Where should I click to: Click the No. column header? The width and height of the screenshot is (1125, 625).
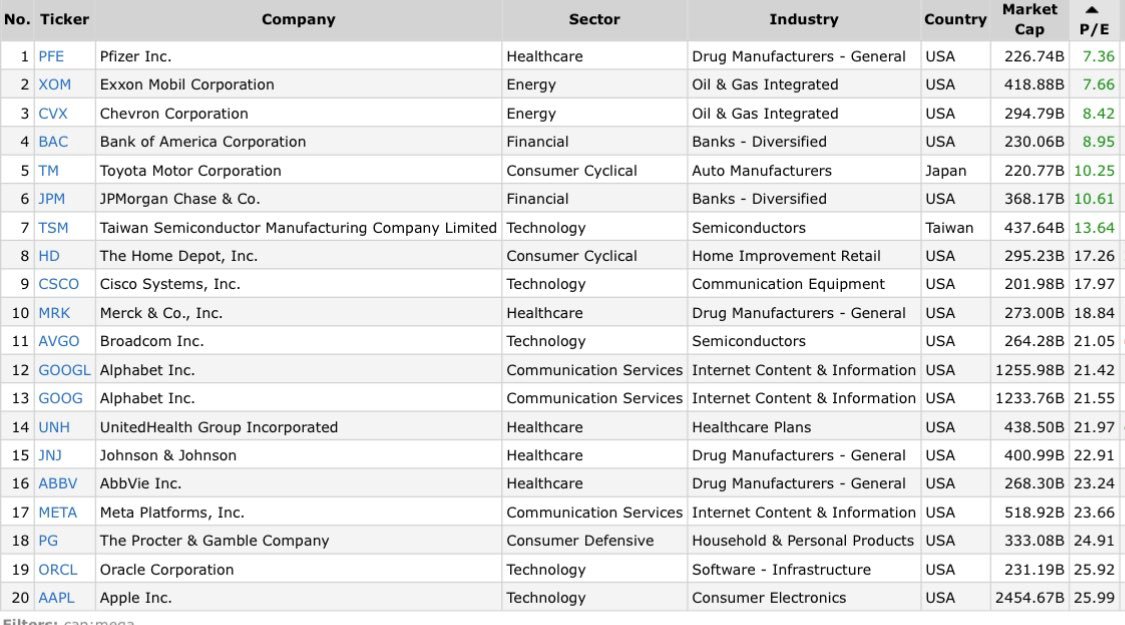click(17, 20)
